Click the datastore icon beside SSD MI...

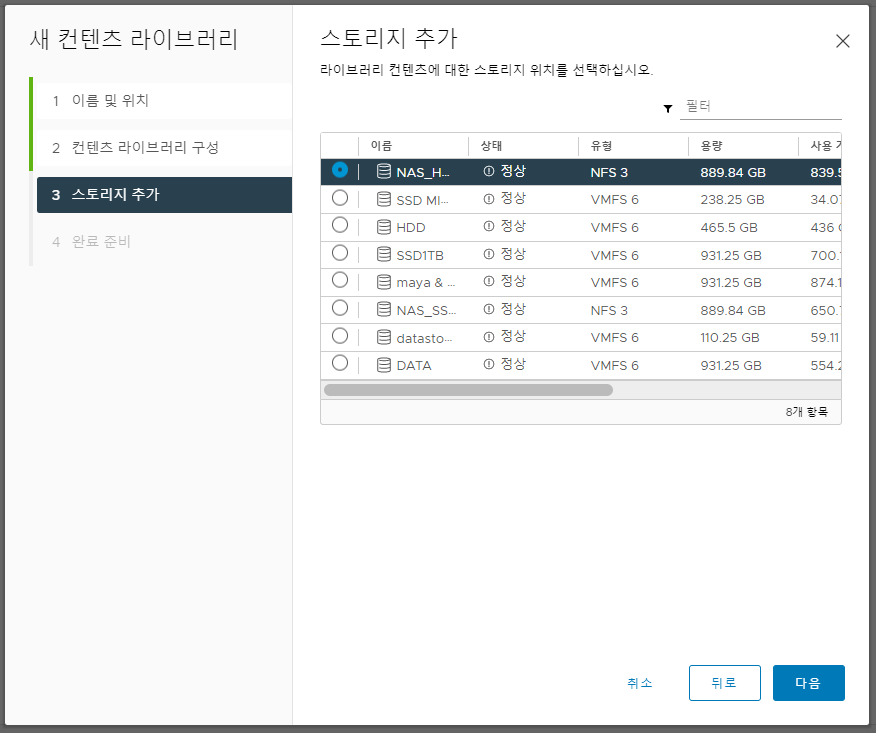click(384, 199)
